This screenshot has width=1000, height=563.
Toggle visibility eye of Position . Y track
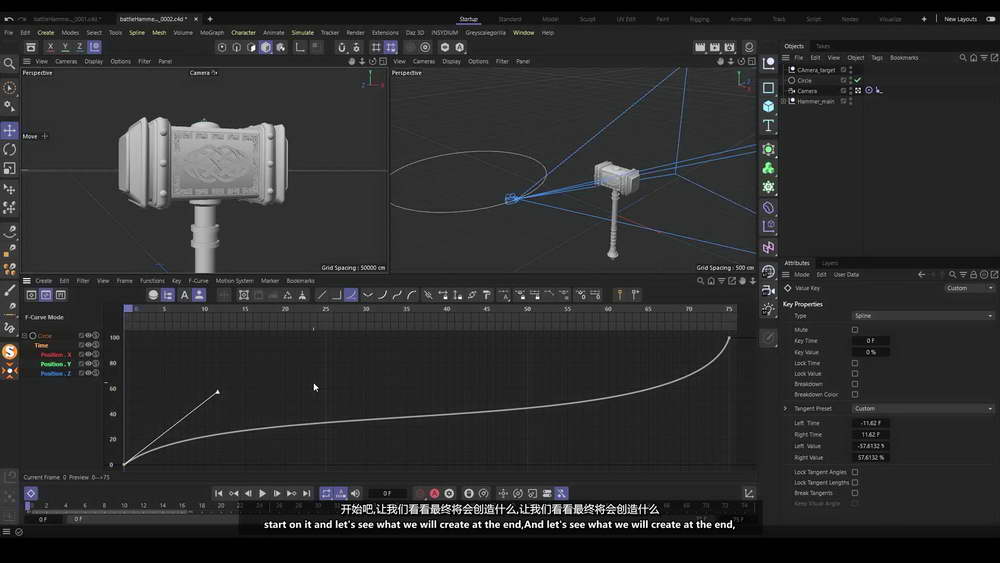(x=89, y=363)
